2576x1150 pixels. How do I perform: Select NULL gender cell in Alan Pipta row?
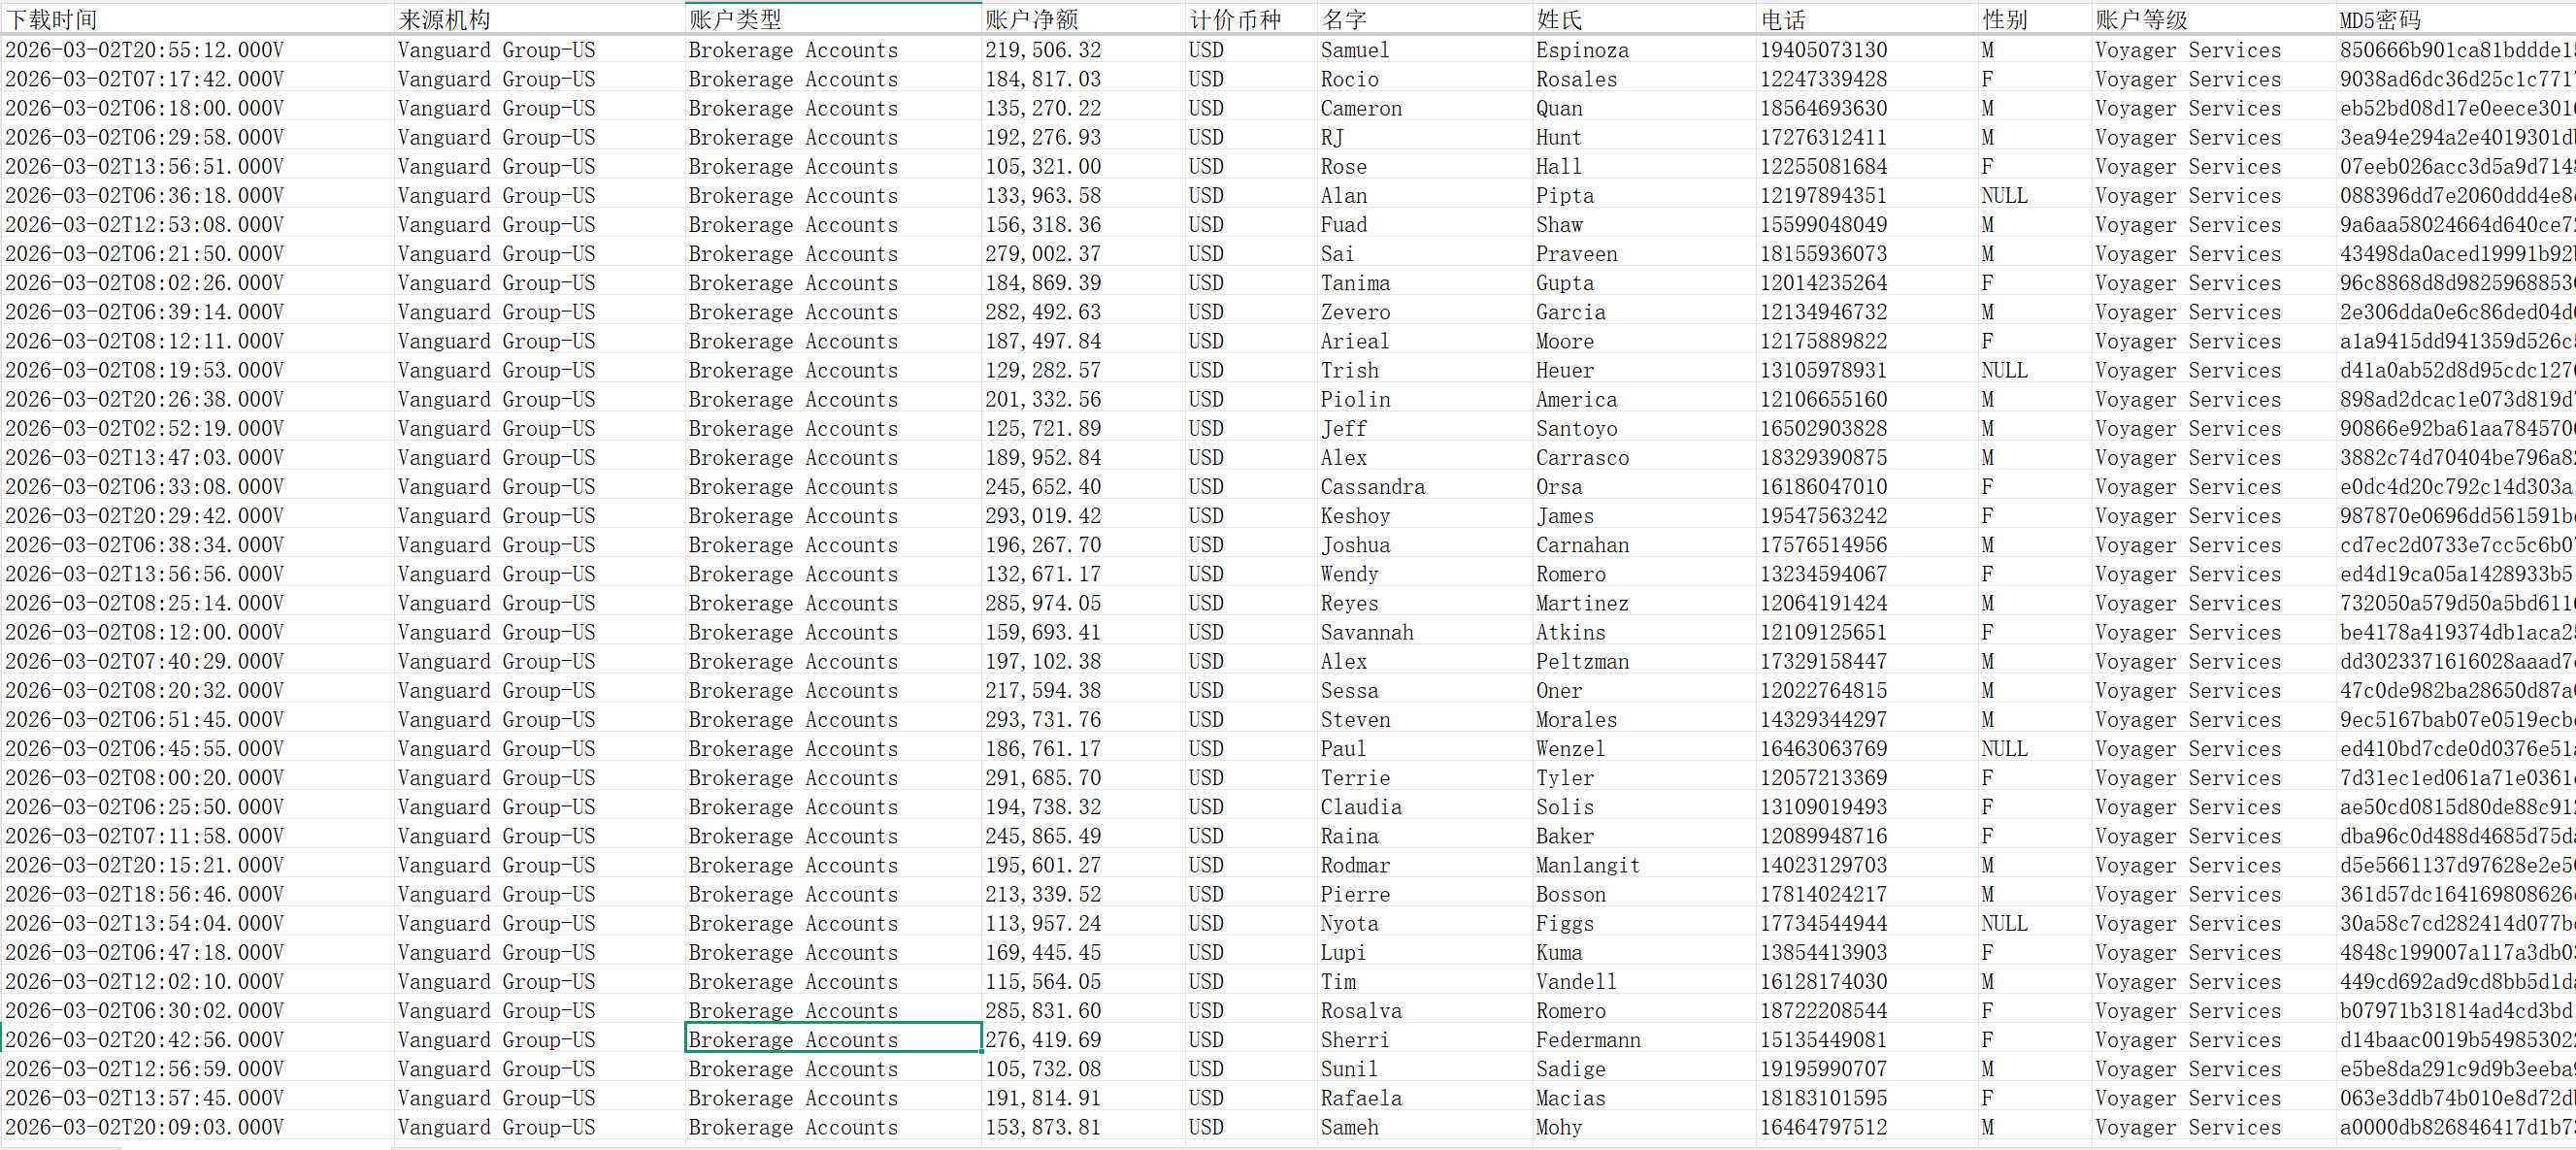(x=2035, y=195)
